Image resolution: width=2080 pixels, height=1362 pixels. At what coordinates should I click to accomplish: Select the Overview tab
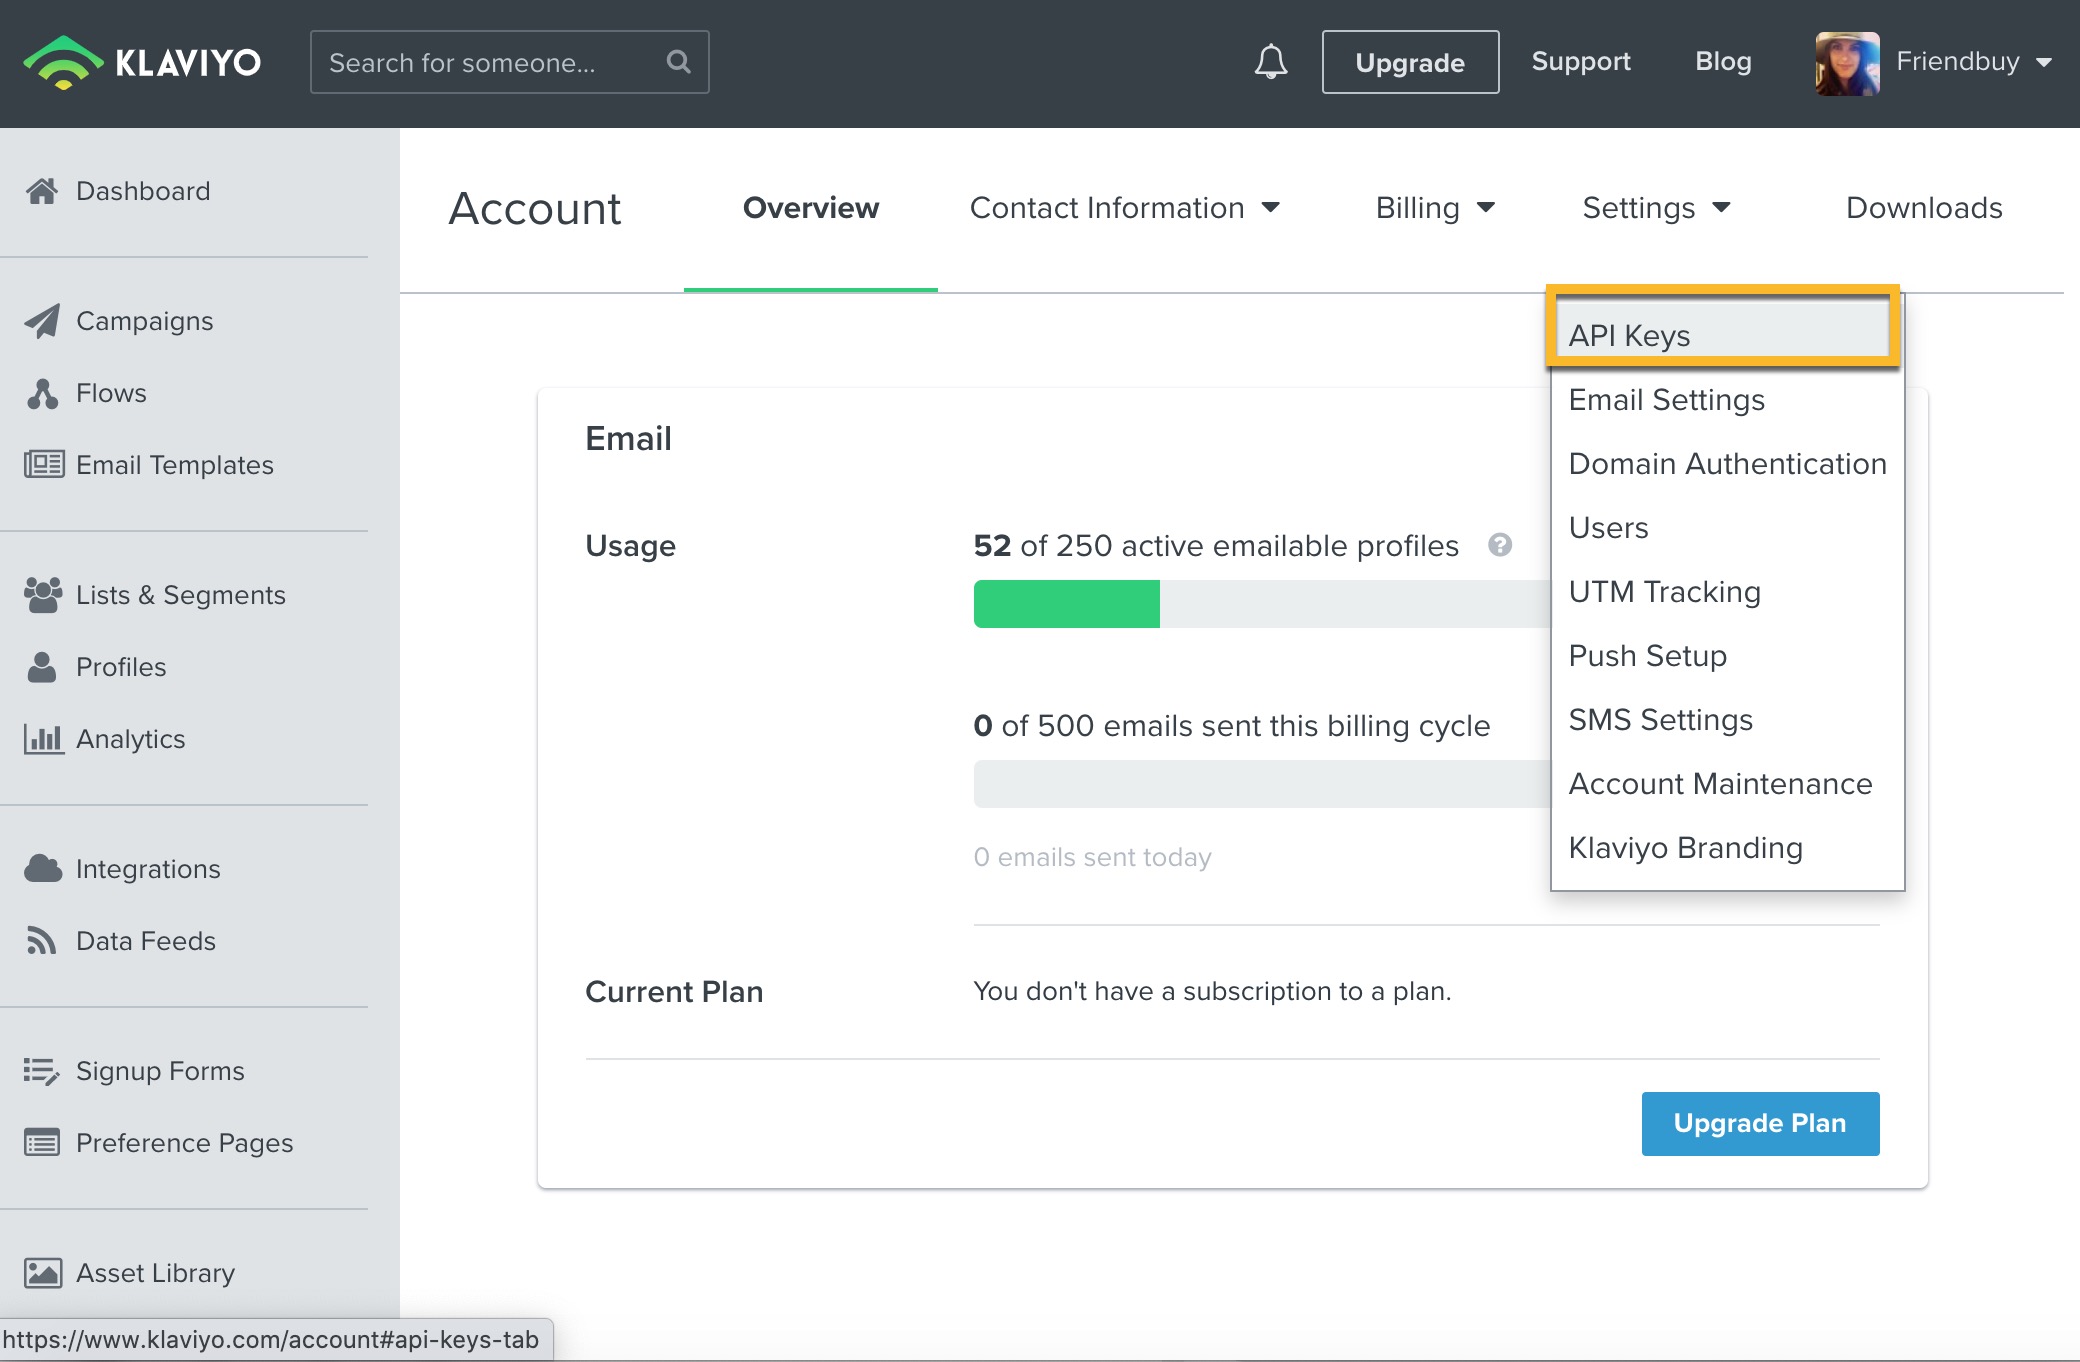811,208
